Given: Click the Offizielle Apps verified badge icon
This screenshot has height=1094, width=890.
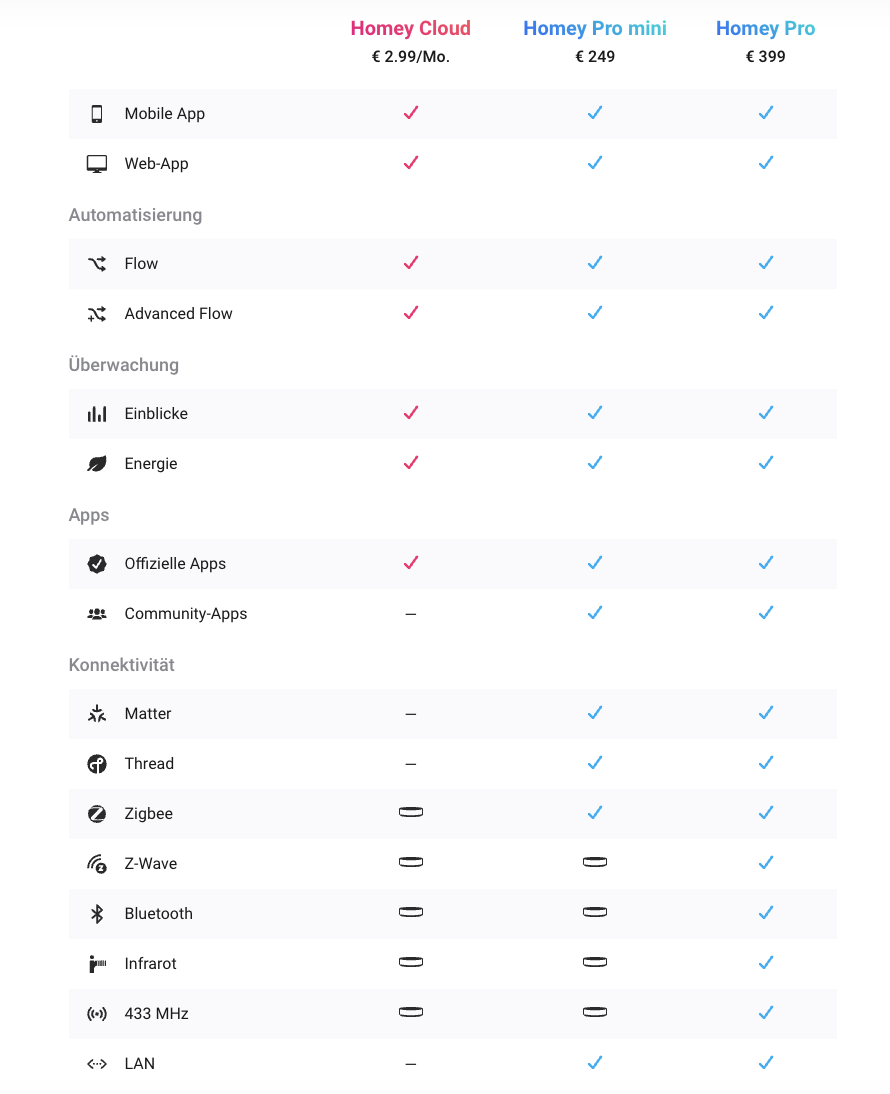Looking at the screenshot, I should coord(97,564).
